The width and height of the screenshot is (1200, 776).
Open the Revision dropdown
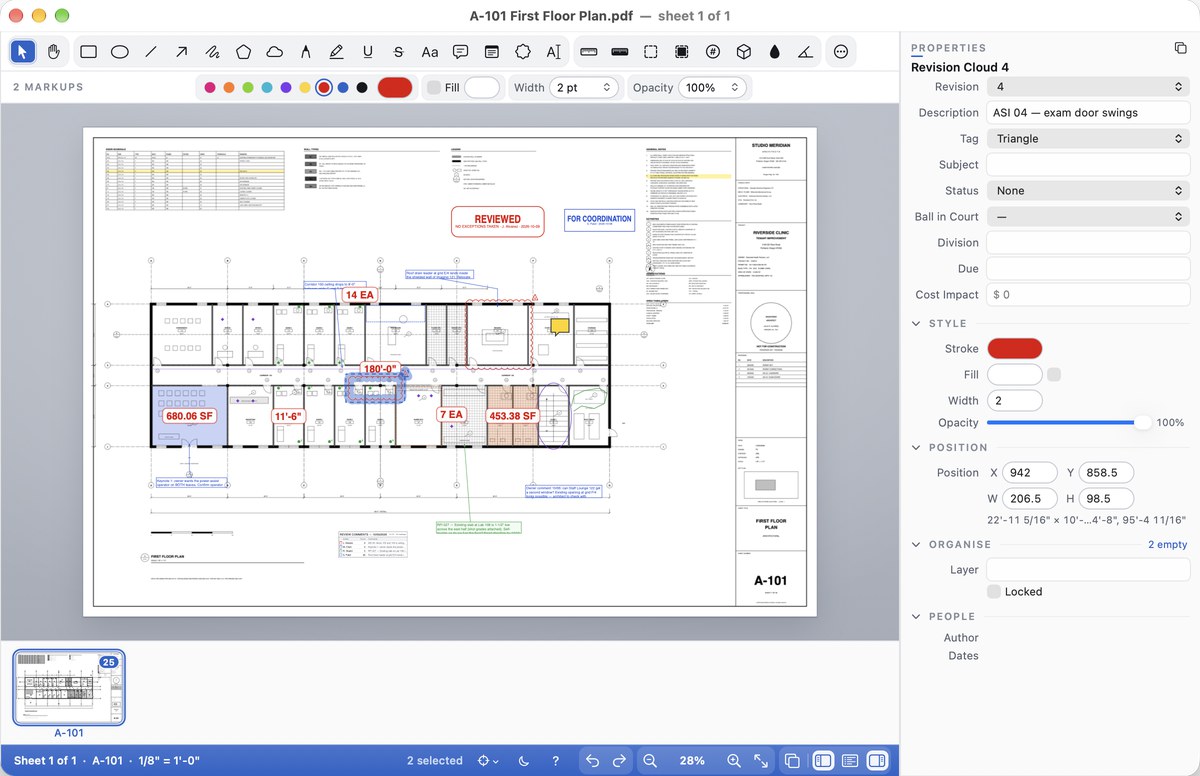pyautogui.click(x=1088, y=87)
